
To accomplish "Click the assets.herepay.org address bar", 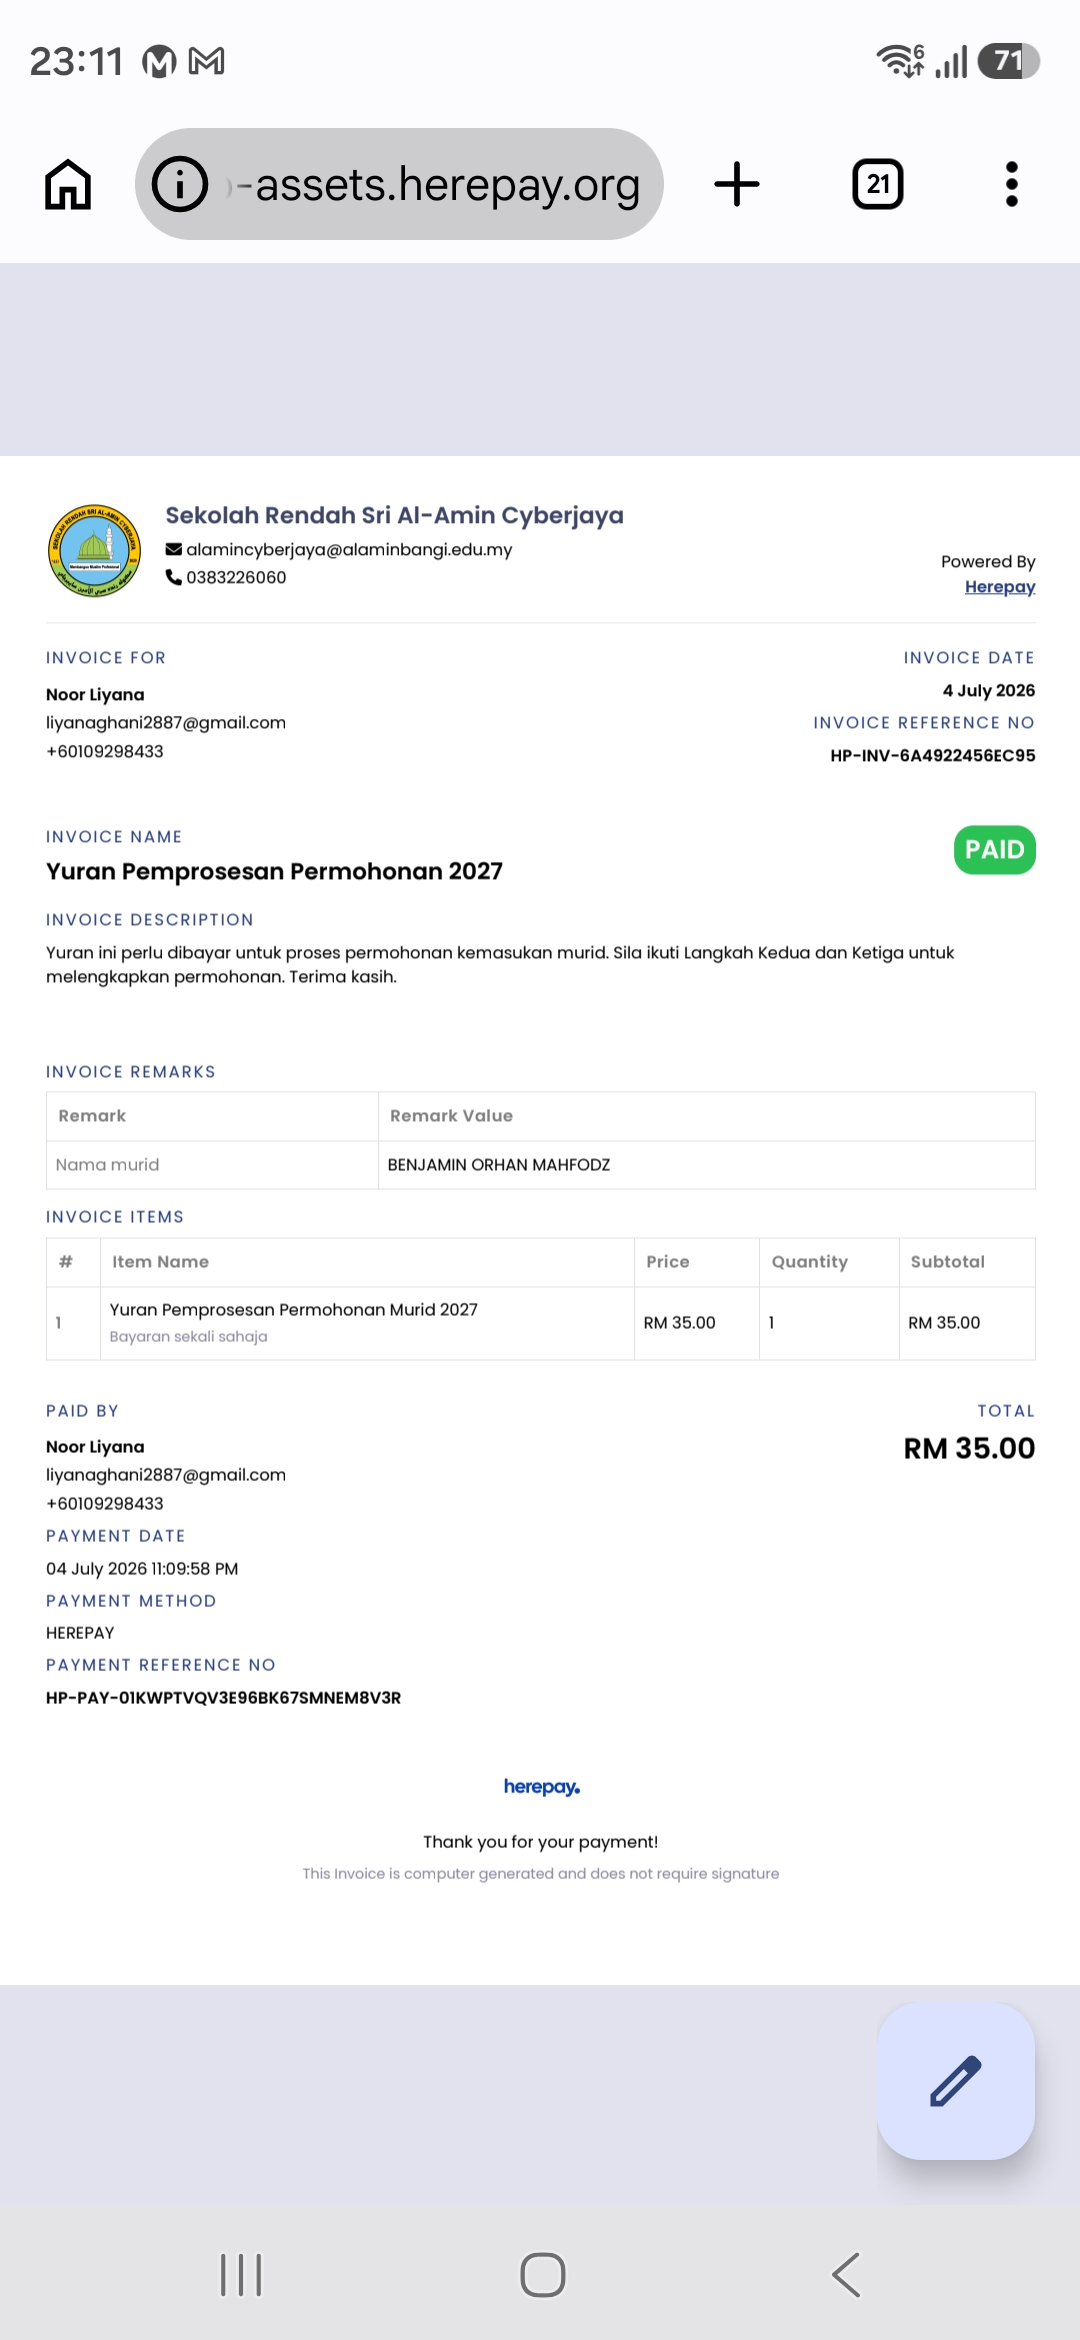I will [x=400, y=184].
